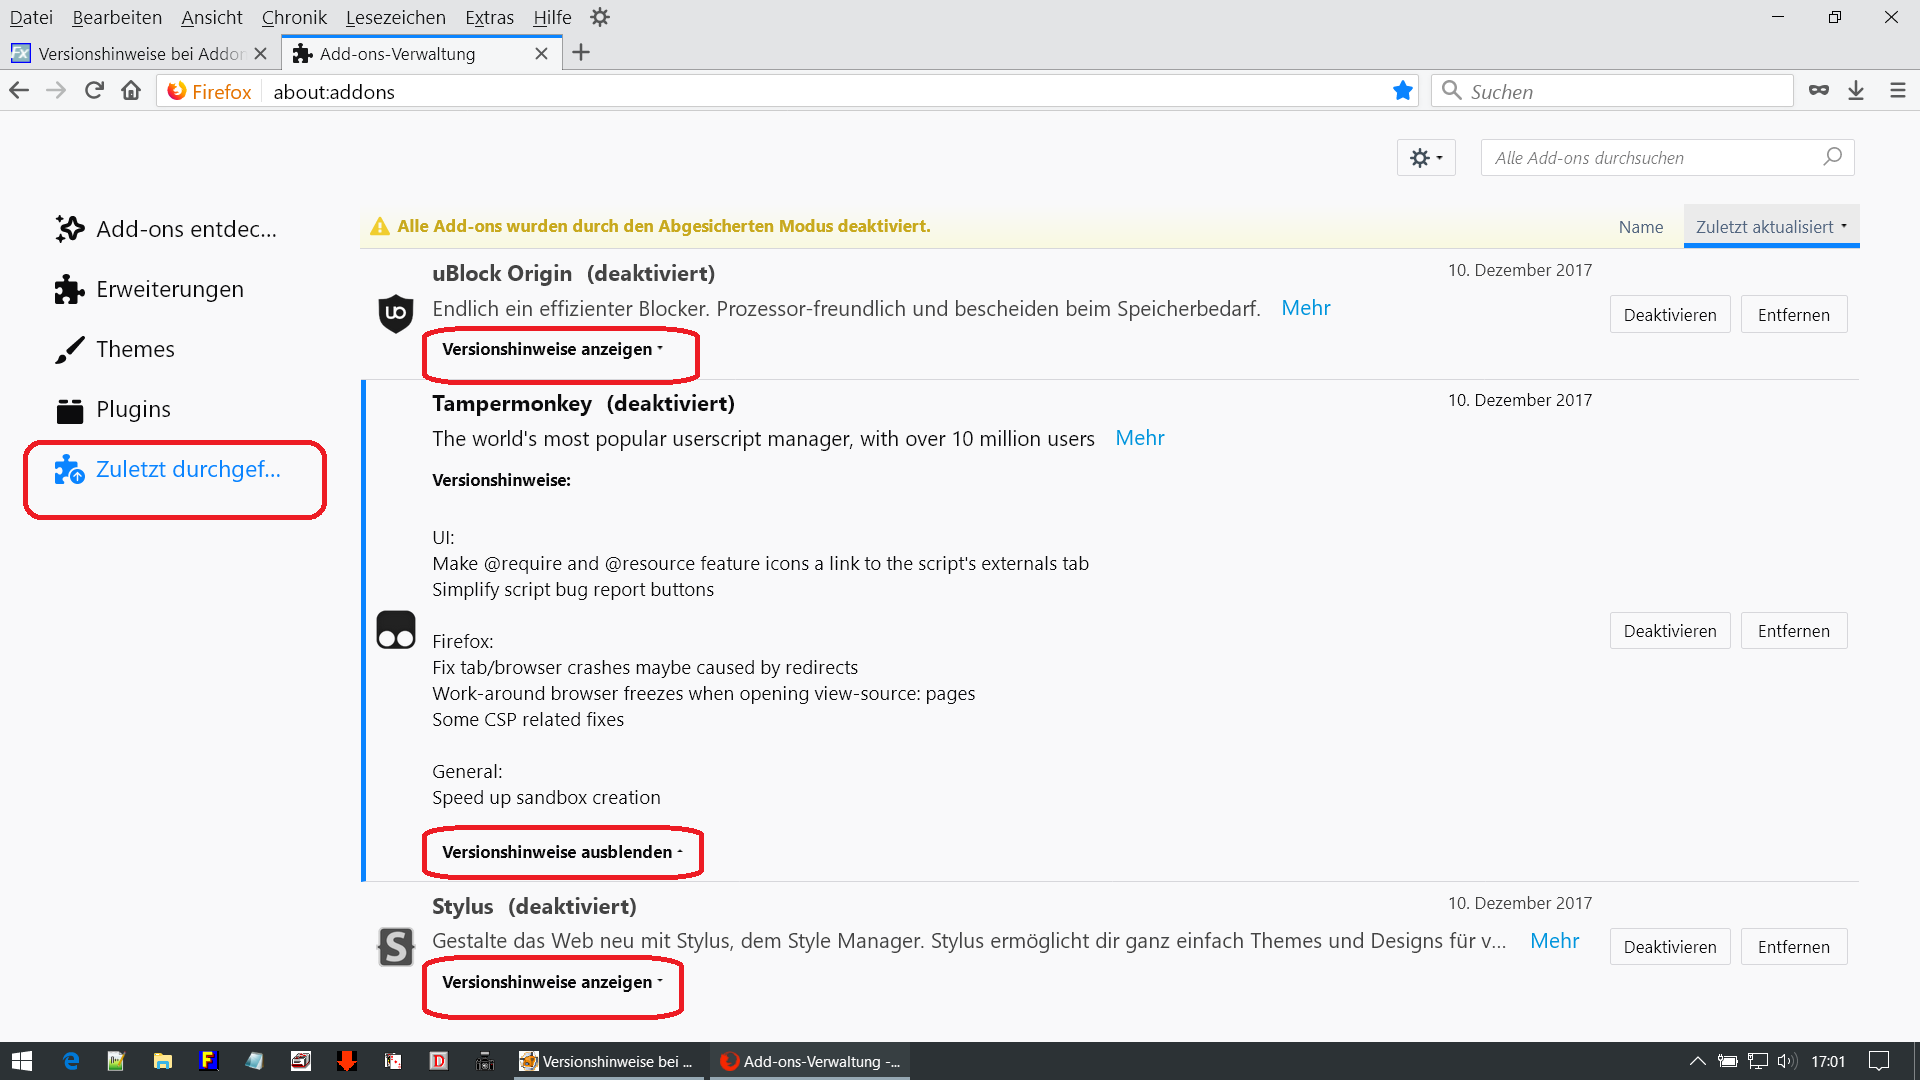Open the add-ons tools gear dropdown
The height and width of the screenshot is (1080, 1920).
(x=1425, y=158)
